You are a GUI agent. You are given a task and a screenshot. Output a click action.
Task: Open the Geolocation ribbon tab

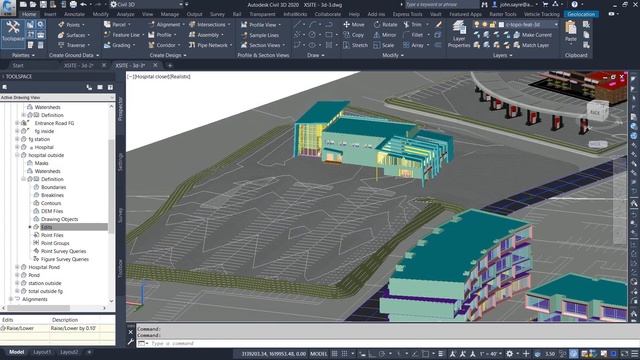click(581, 14)
